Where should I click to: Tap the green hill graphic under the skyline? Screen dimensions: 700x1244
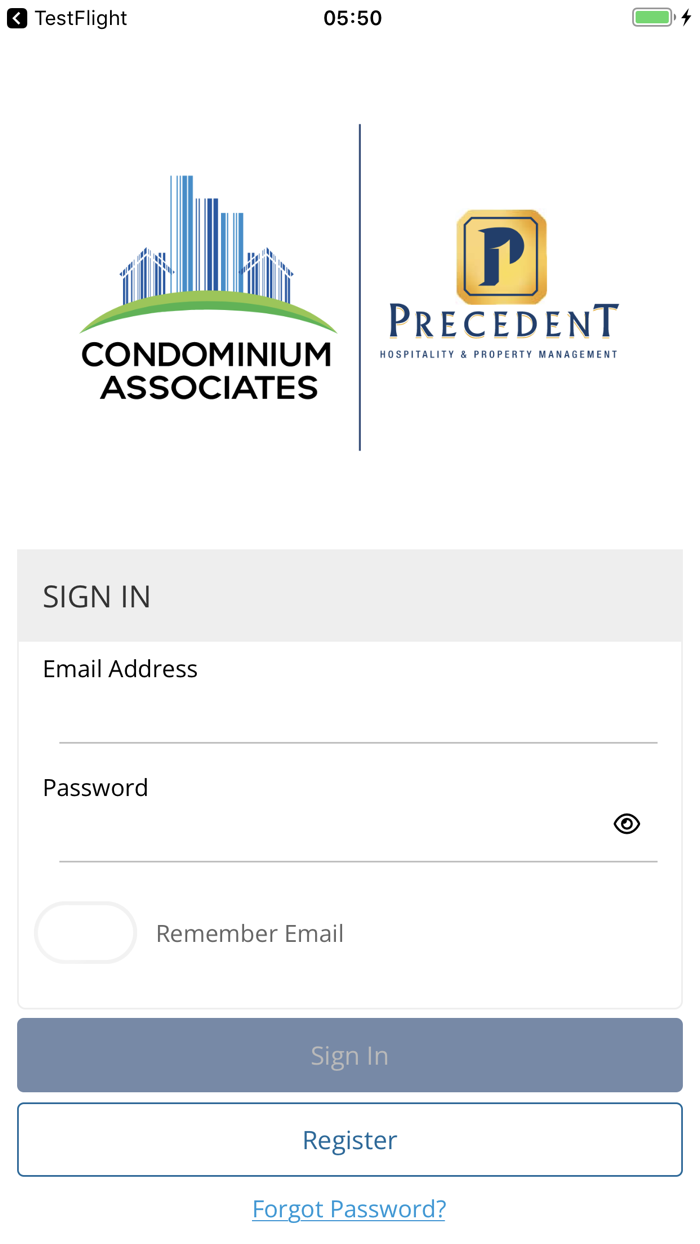point(207,310)
